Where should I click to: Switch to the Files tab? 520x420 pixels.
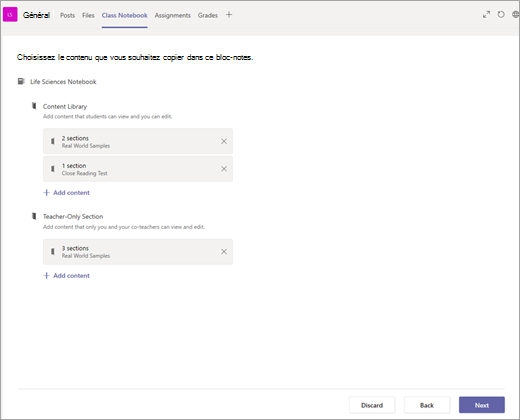point(88,15)
